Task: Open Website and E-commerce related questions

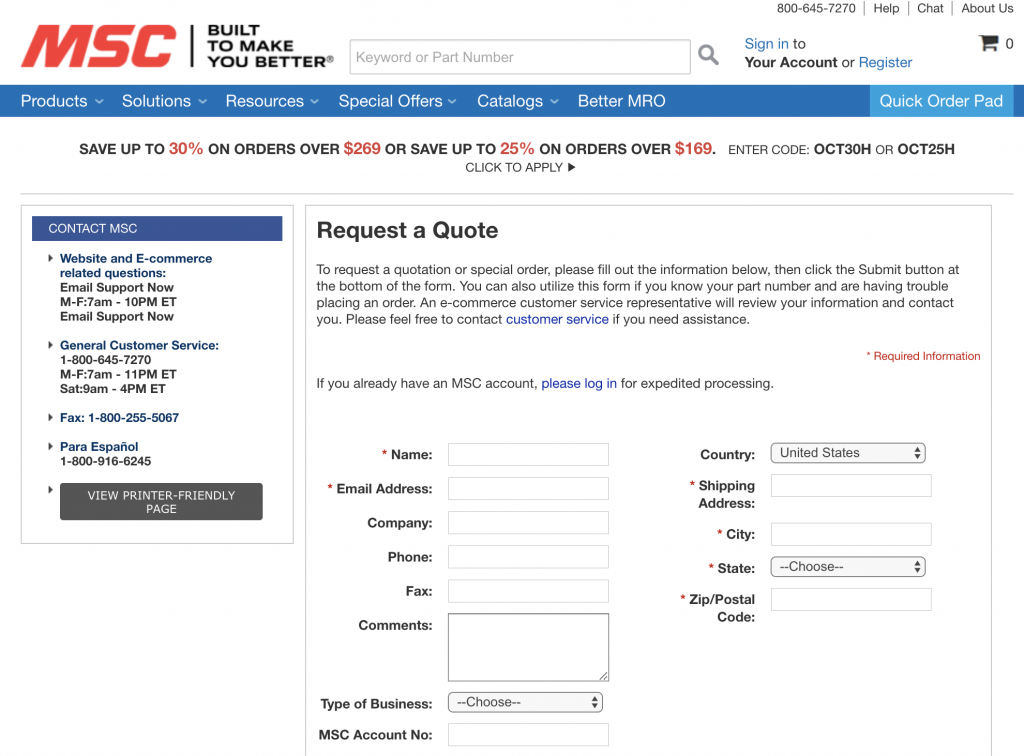Action: pyautogui.click(x=136, y=266)
